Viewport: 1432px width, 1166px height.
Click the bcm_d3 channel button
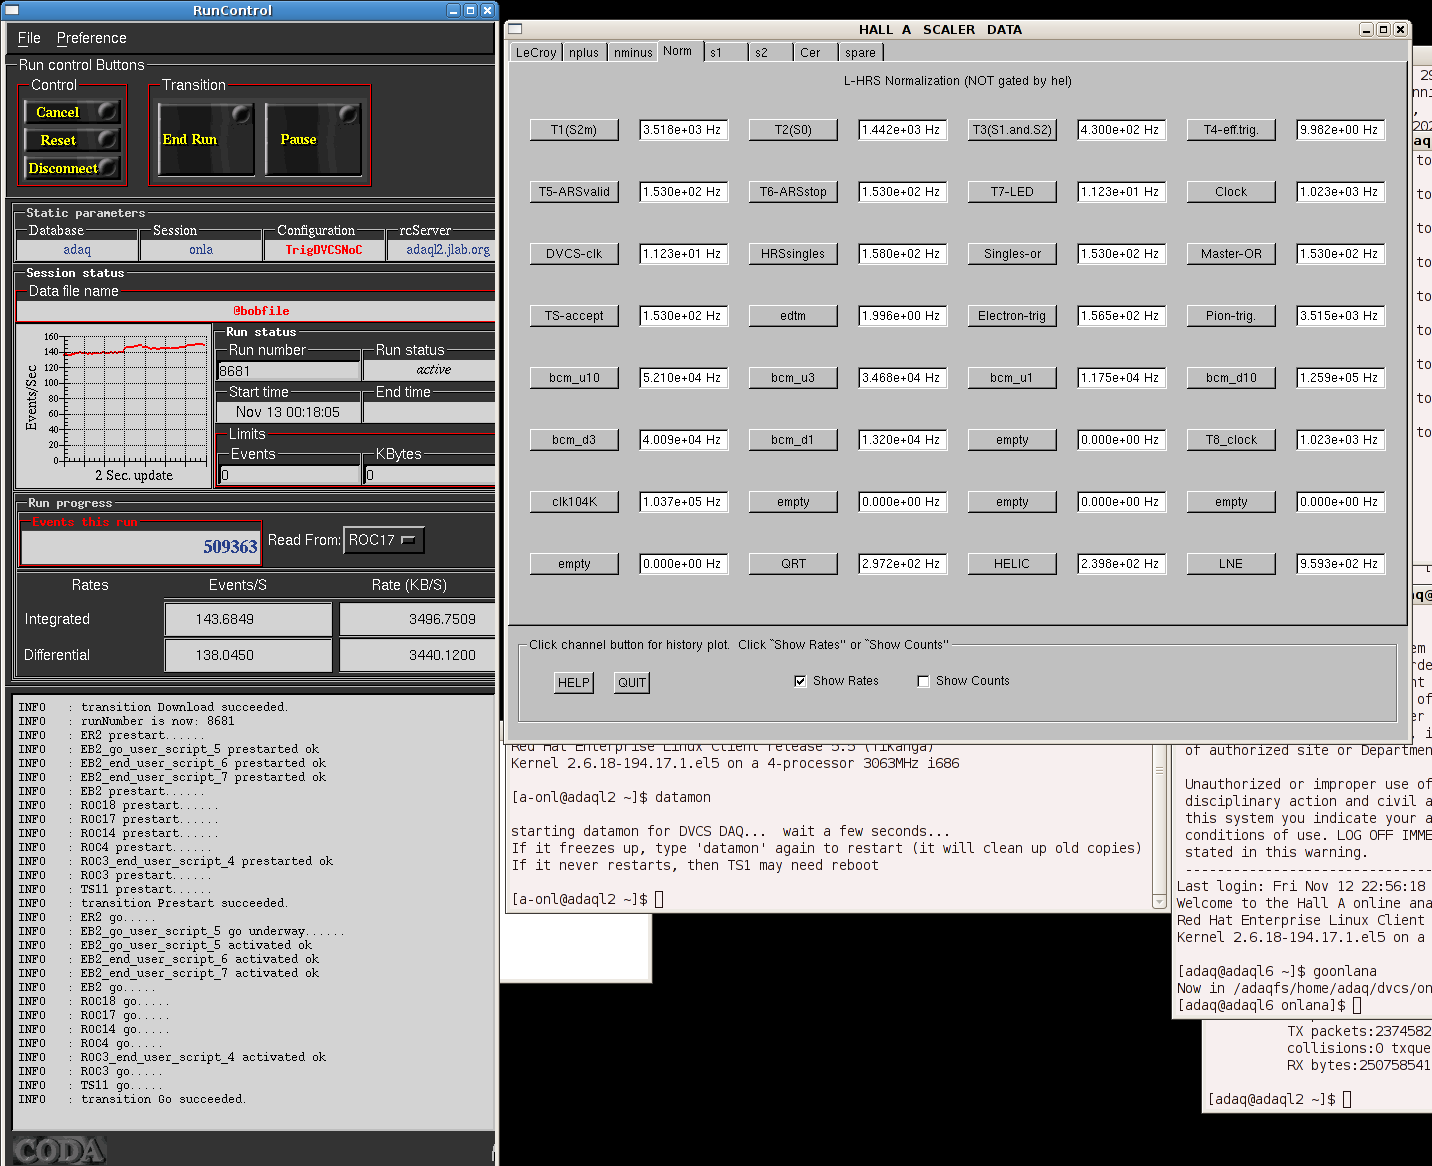pos(574,440)
